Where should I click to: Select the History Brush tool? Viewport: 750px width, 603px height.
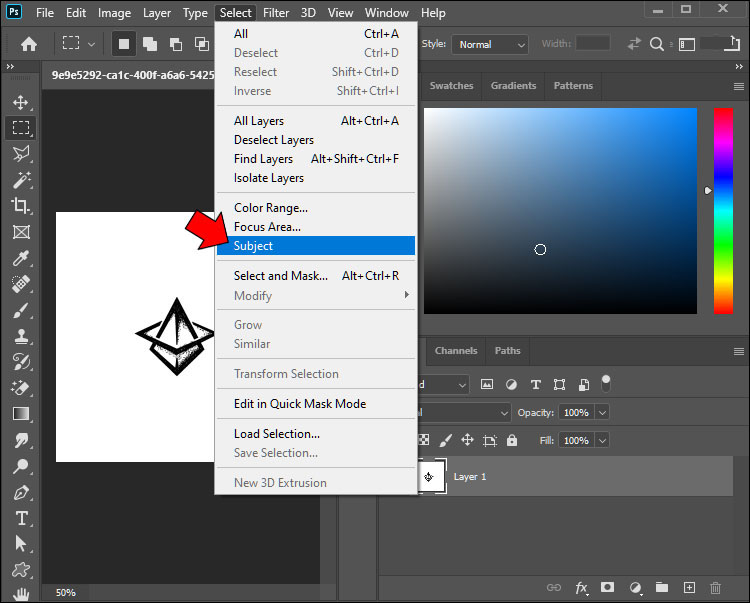21,362
